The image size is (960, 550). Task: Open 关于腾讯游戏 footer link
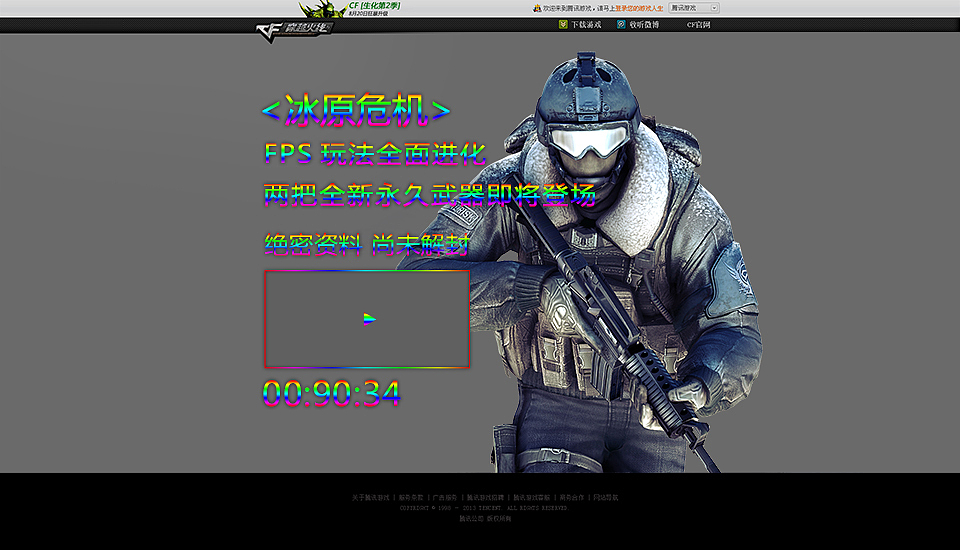[370, 497]
